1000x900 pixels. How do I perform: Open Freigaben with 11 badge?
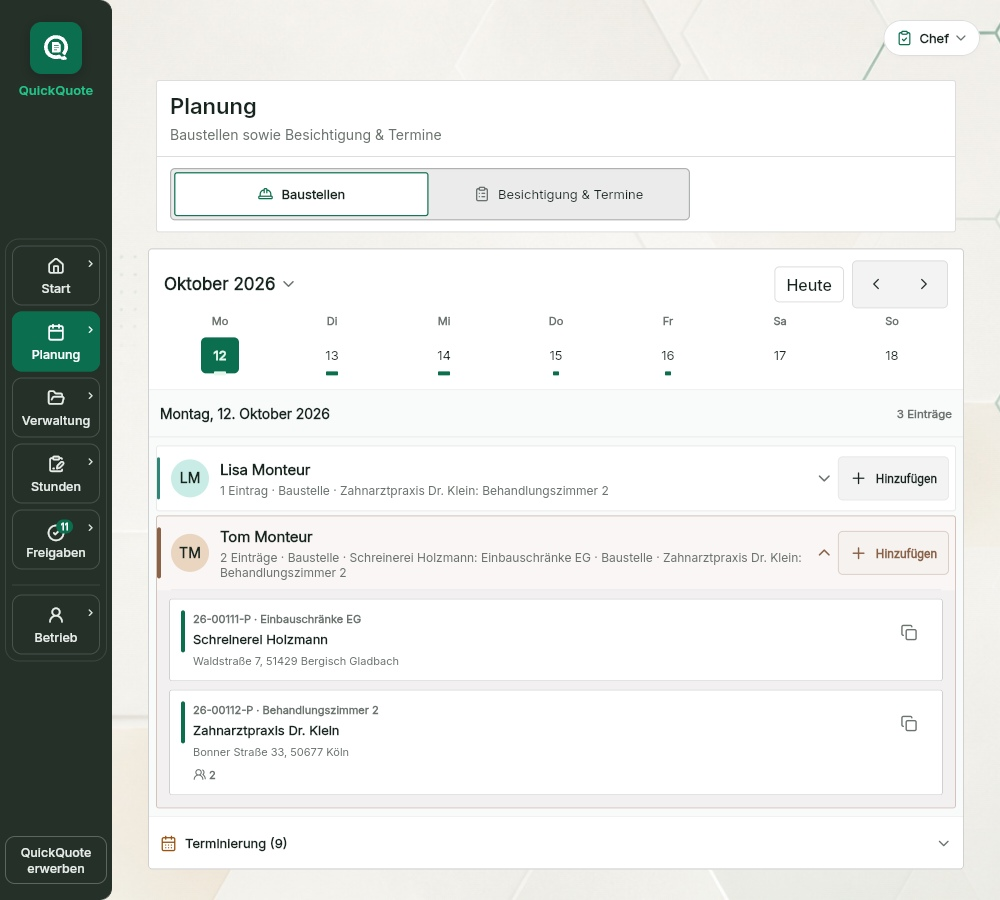click(55, 540)
